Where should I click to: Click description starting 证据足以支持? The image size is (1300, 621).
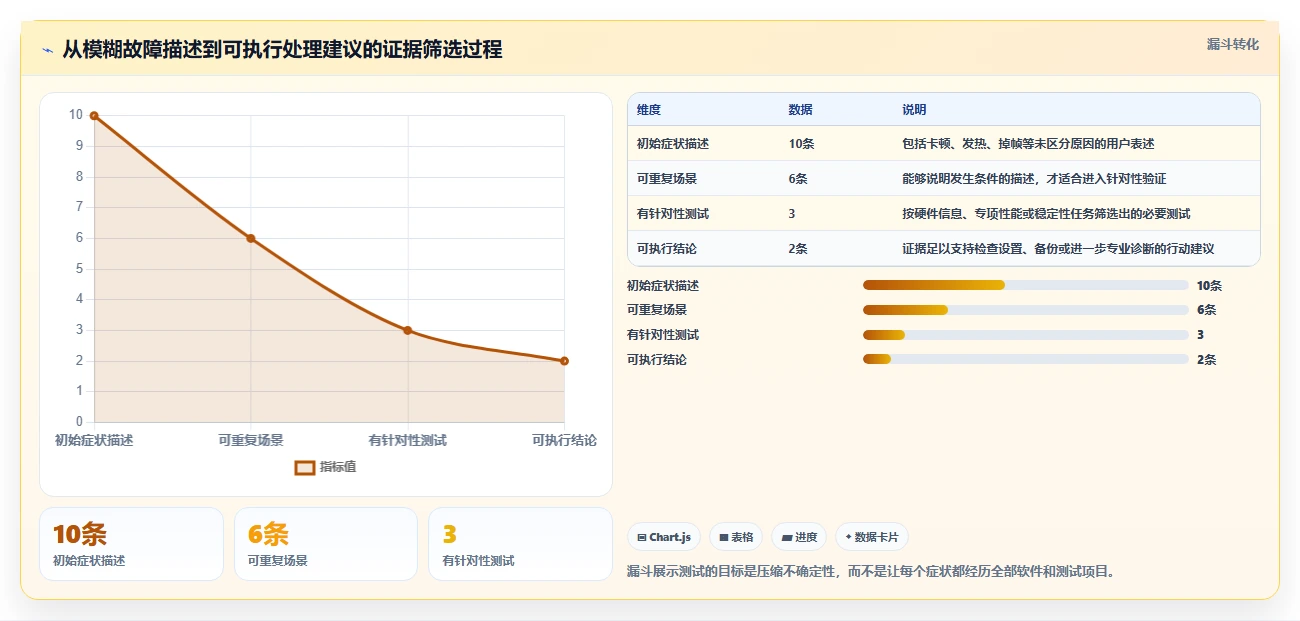pyautogui.click(x=1058, y=249)
